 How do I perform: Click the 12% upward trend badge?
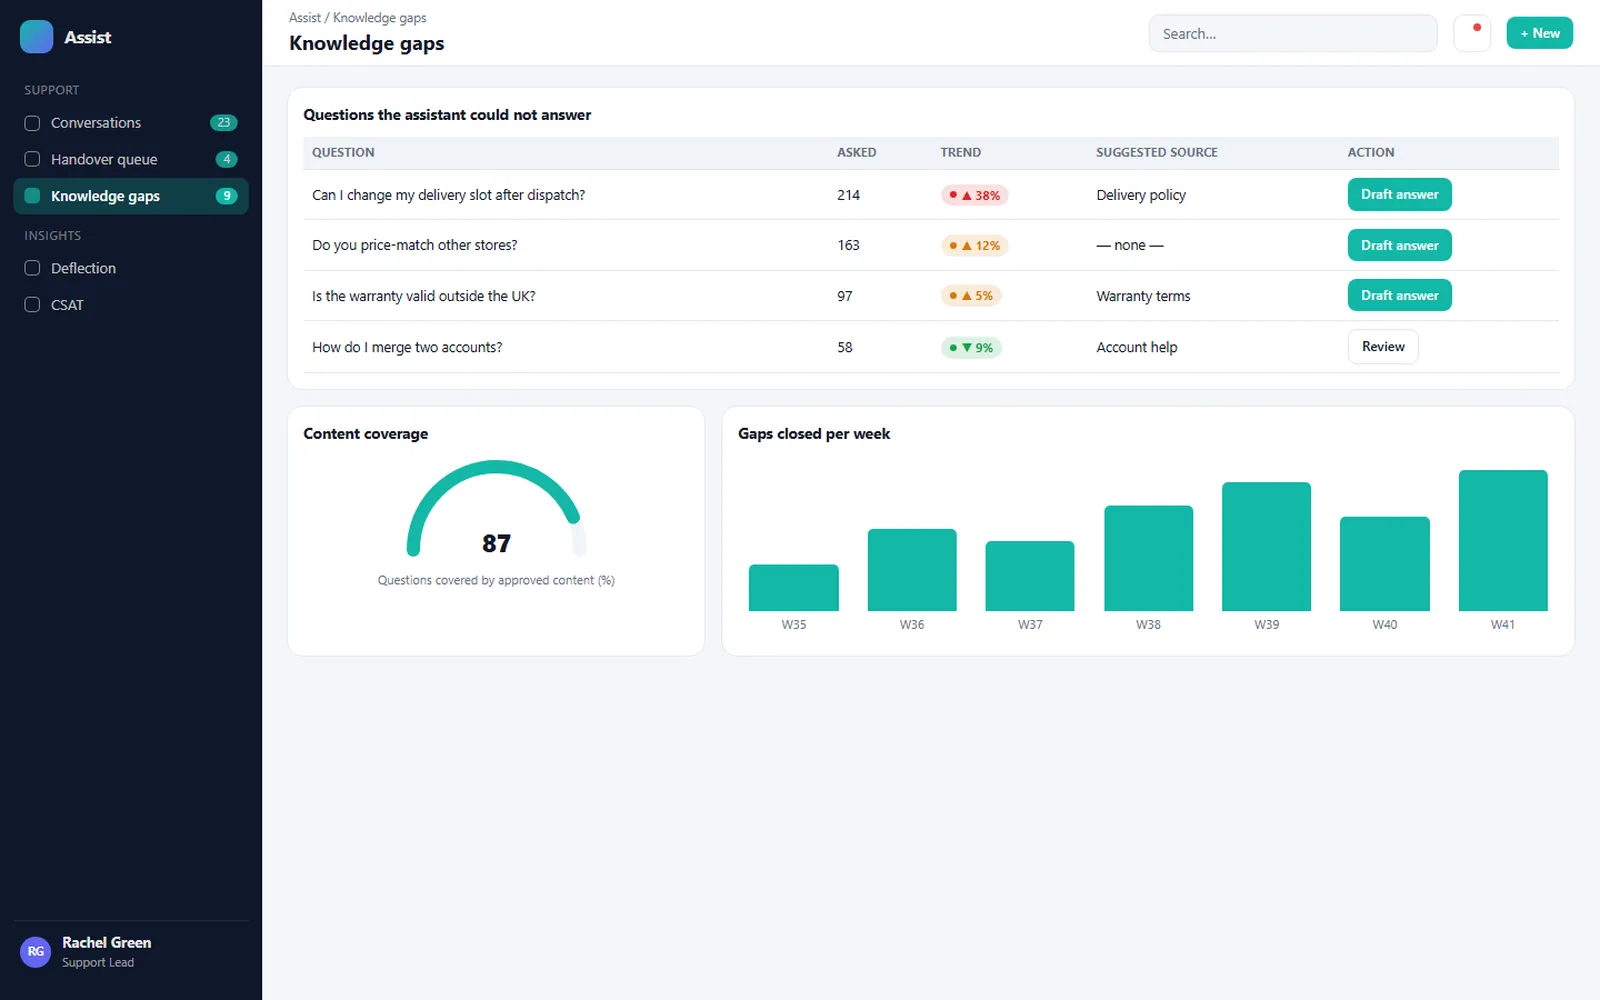click(974, 245)
